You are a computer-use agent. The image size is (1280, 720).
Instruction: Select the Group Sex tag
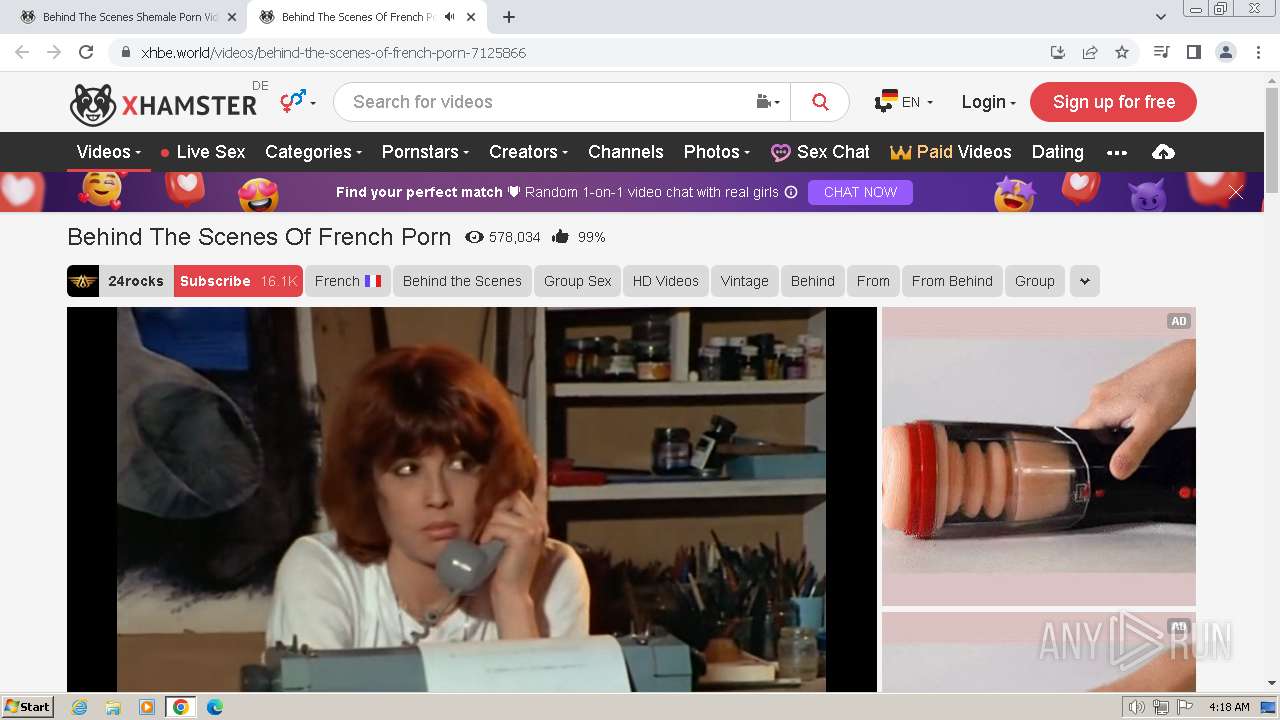pos(578,281)
